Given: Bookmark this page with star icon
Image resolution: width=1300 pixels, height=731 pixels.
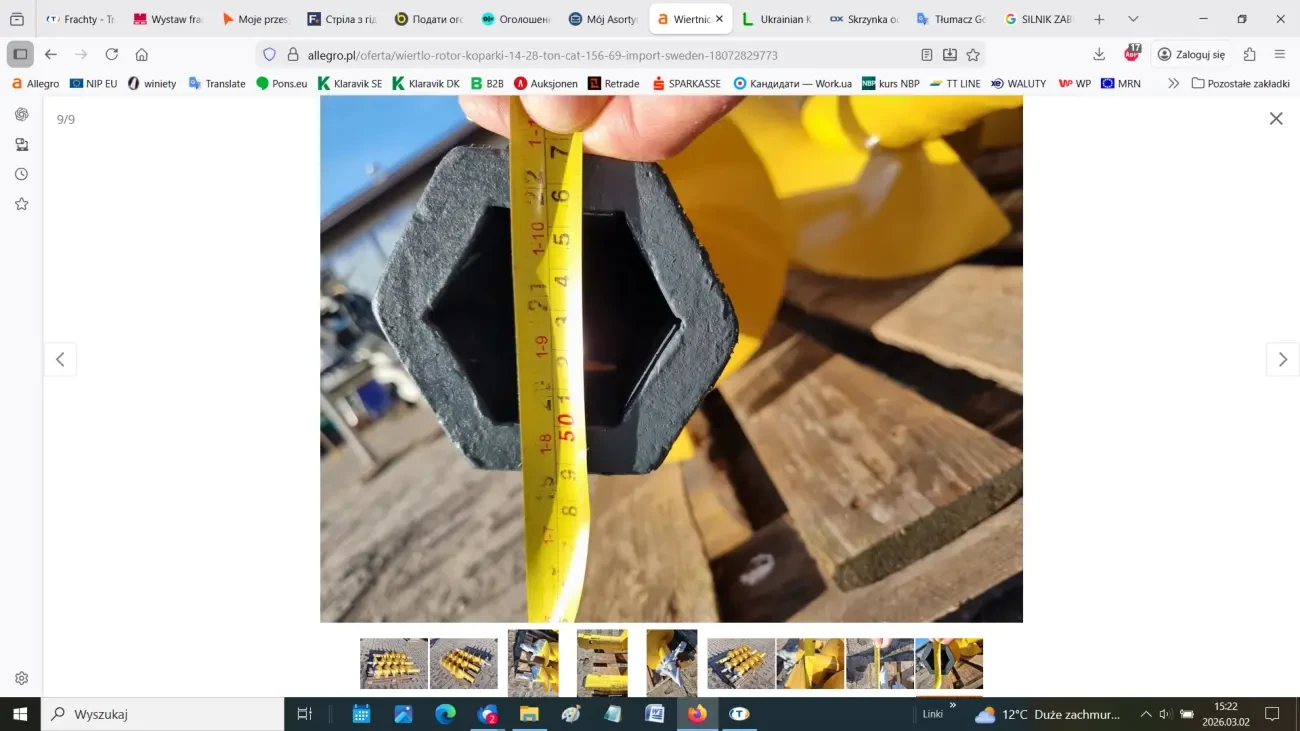Looking at the screenshot, I should pyautogui.click(x=973, y=55).
